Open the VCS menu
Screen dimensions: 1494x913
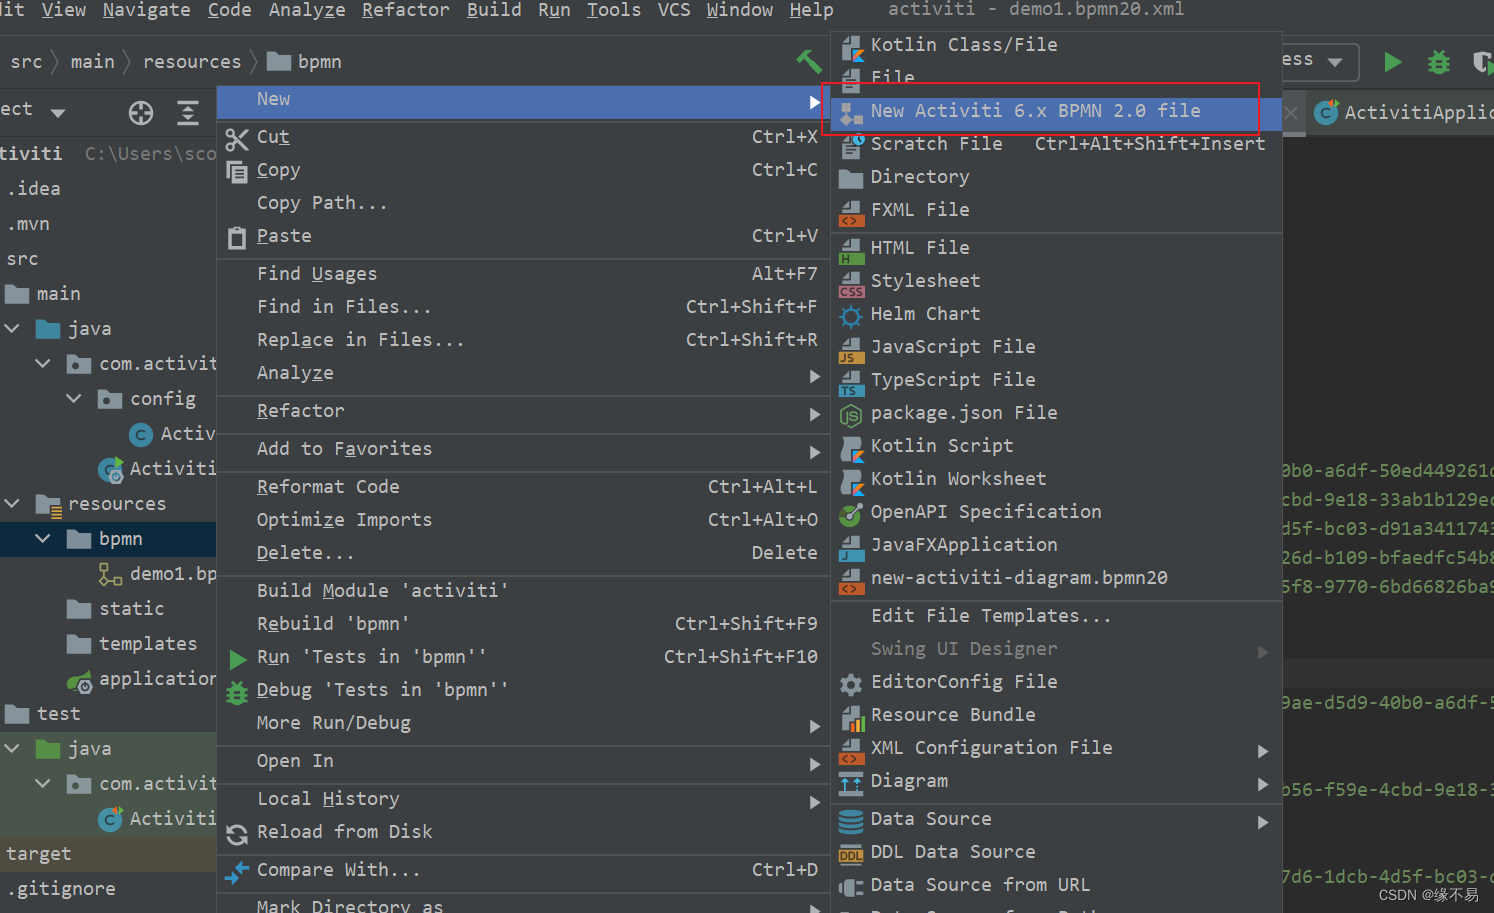point(673,10)
